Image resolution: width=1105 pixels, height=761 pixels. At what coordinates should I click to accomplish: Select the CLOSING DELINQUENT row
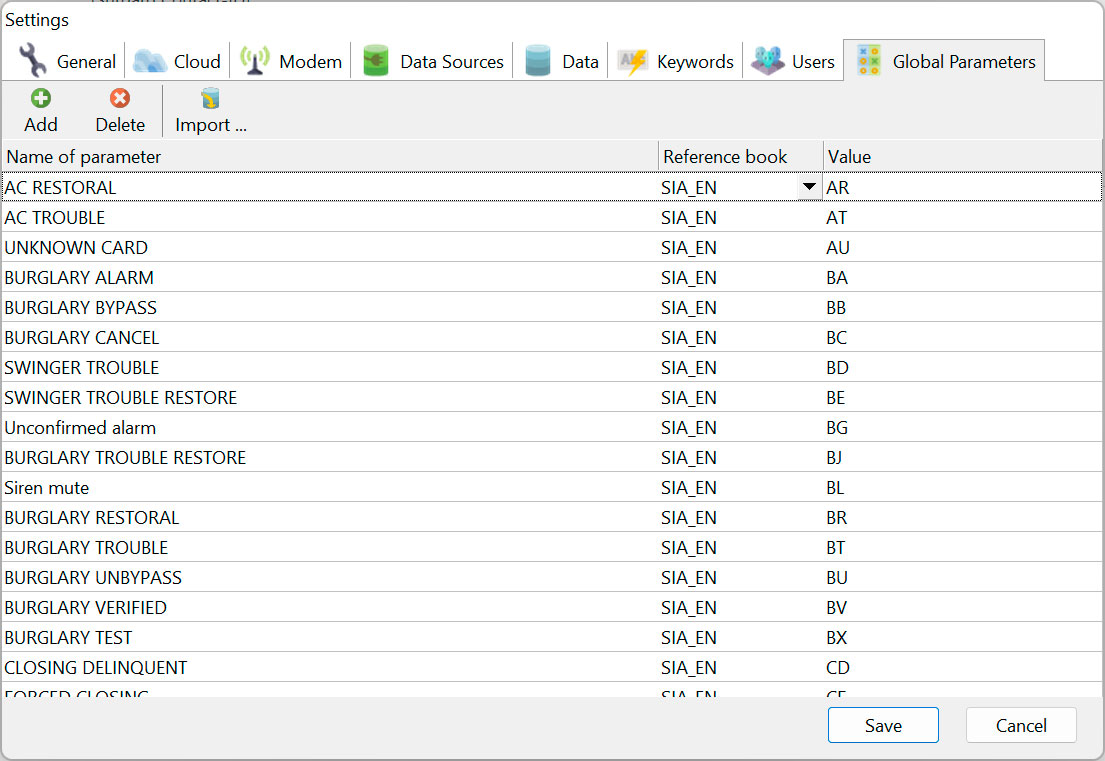click(552, 667)
